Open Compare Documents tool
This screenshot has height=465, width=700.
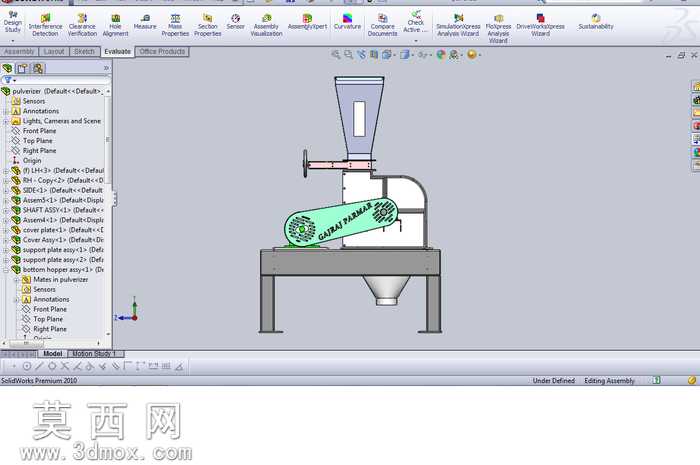(x=383, y=25)
